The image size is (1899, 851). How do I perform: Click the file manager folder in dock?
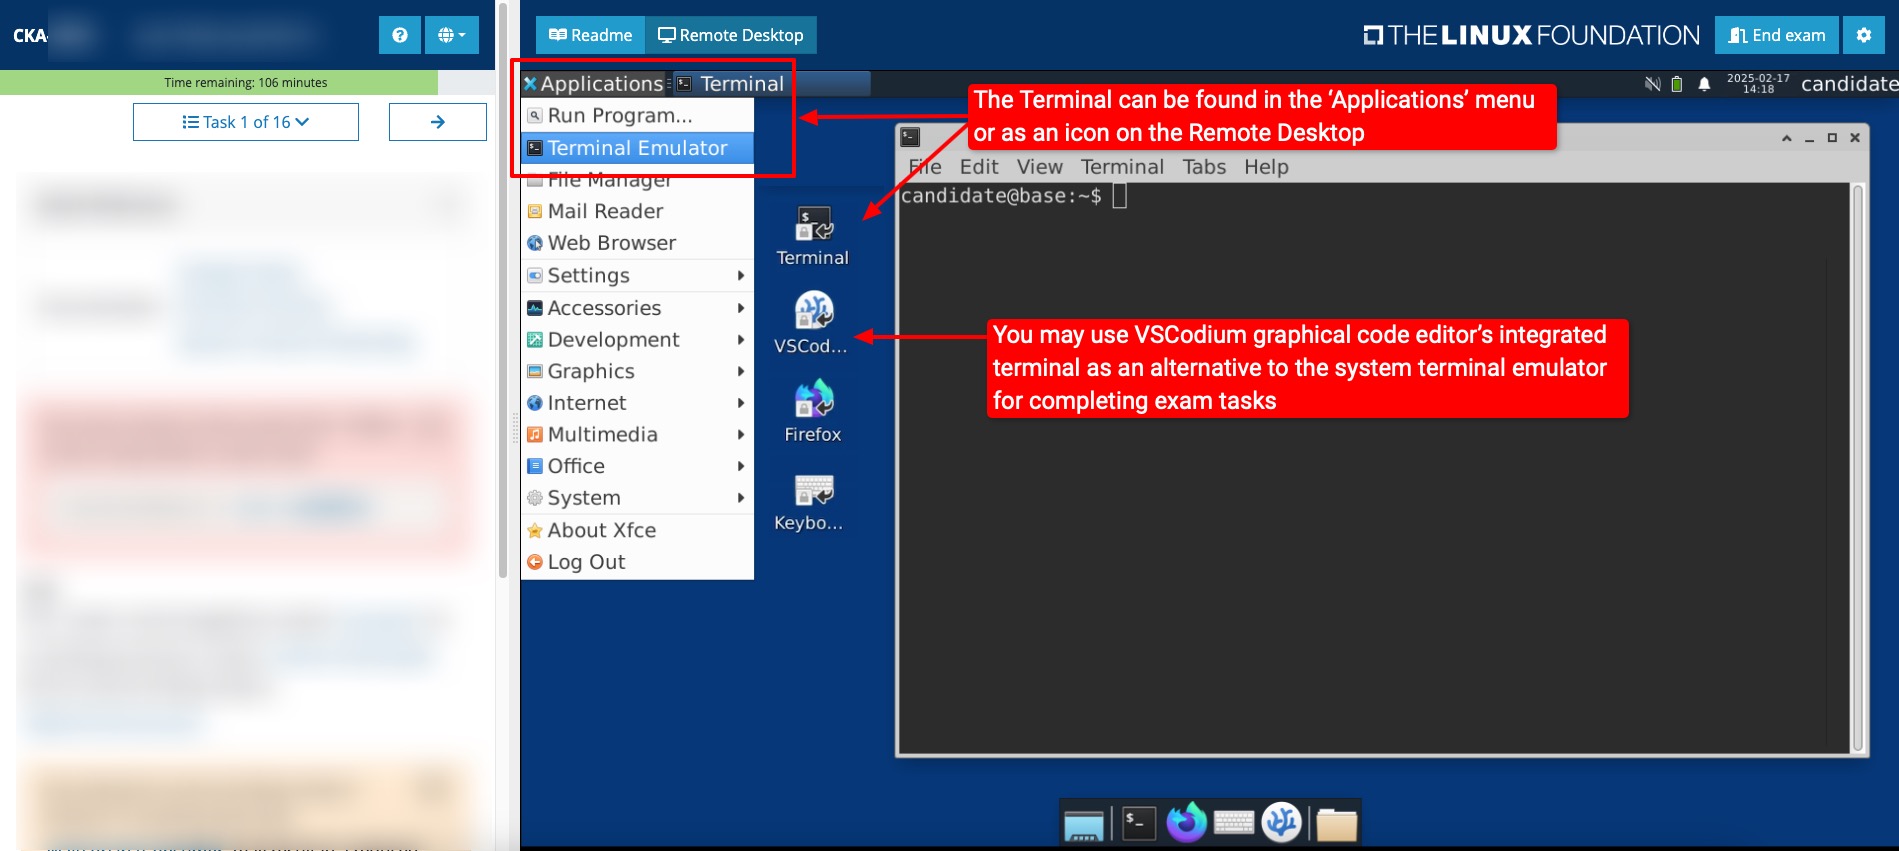1336,824
